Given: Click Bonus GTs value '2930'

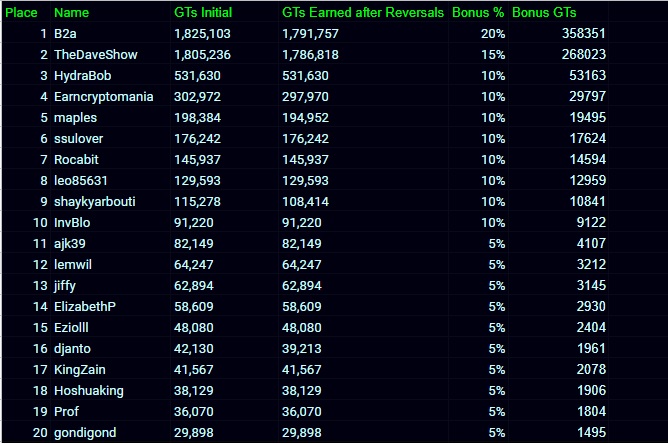Looking at the screenshot, I should point(591,306).
